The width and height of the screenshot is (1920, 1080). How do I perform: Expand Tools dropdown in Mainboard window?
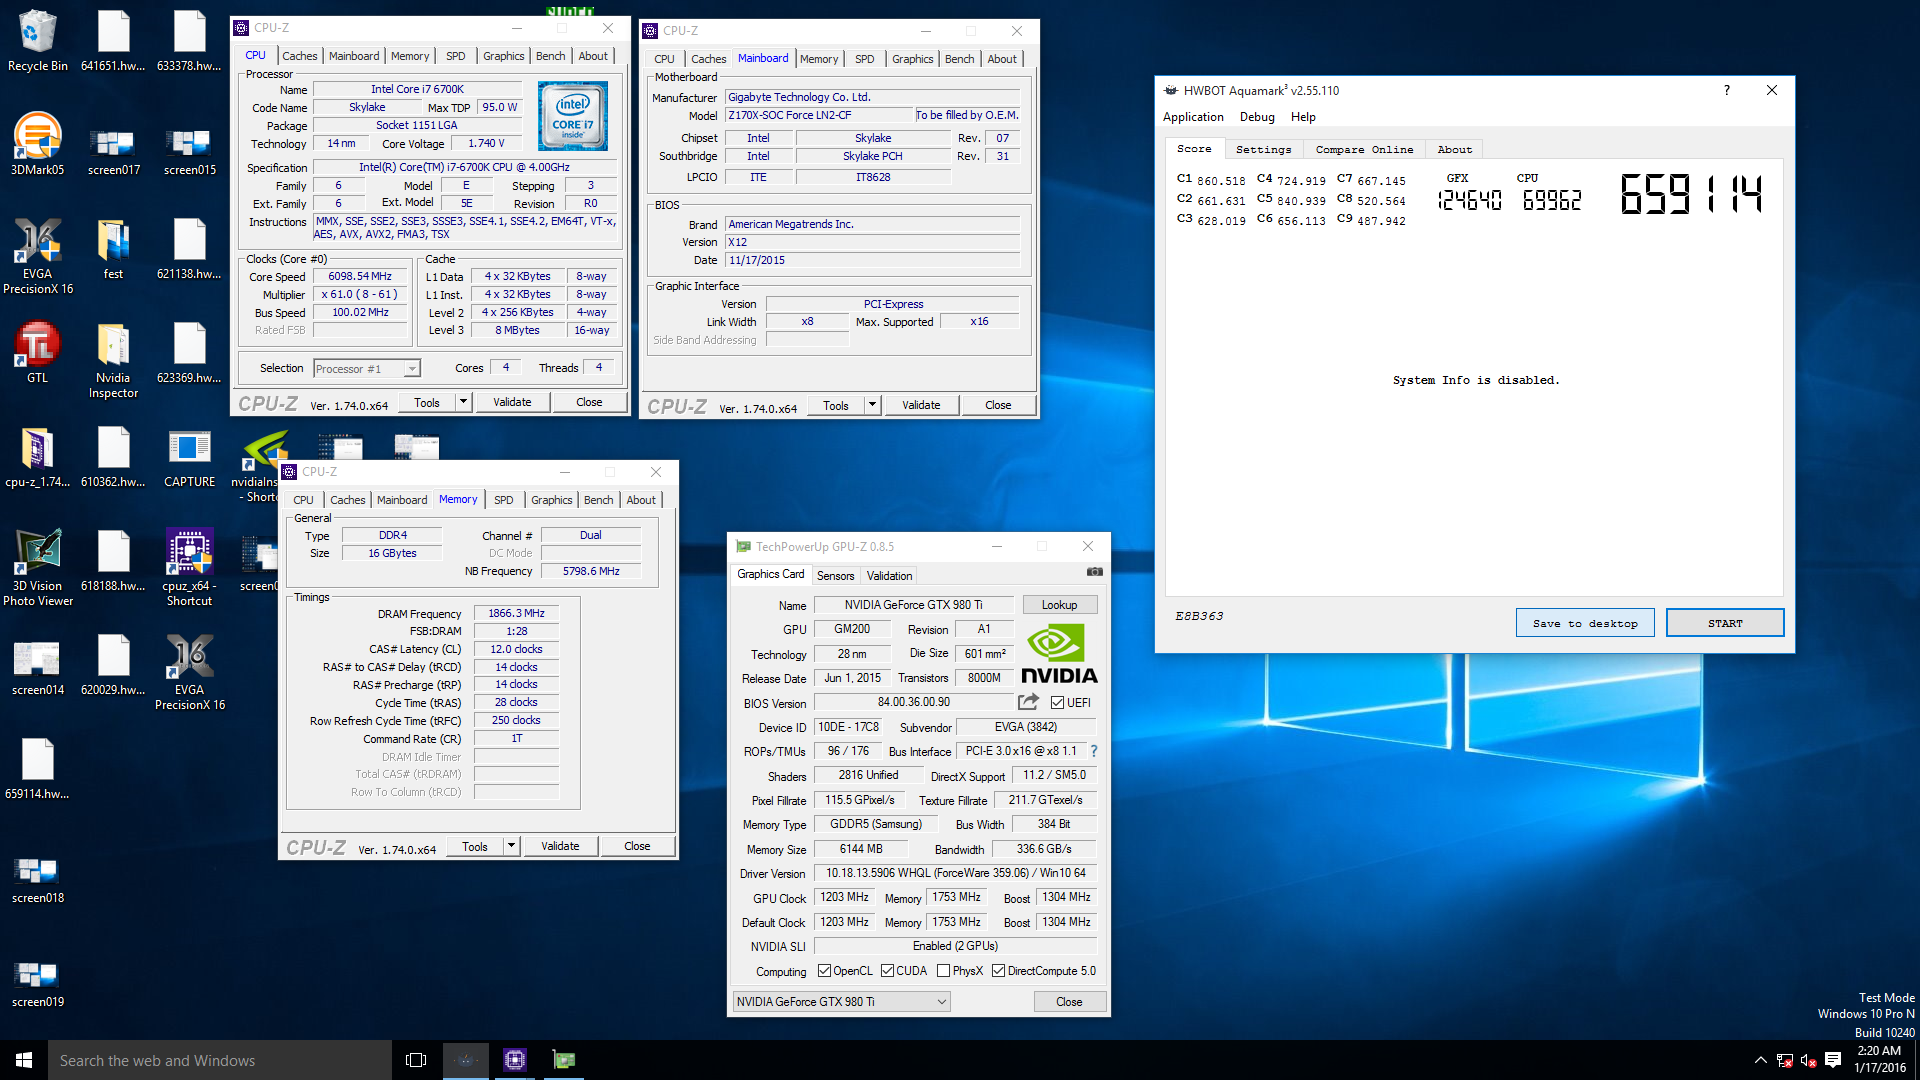(x=872, y=405)
